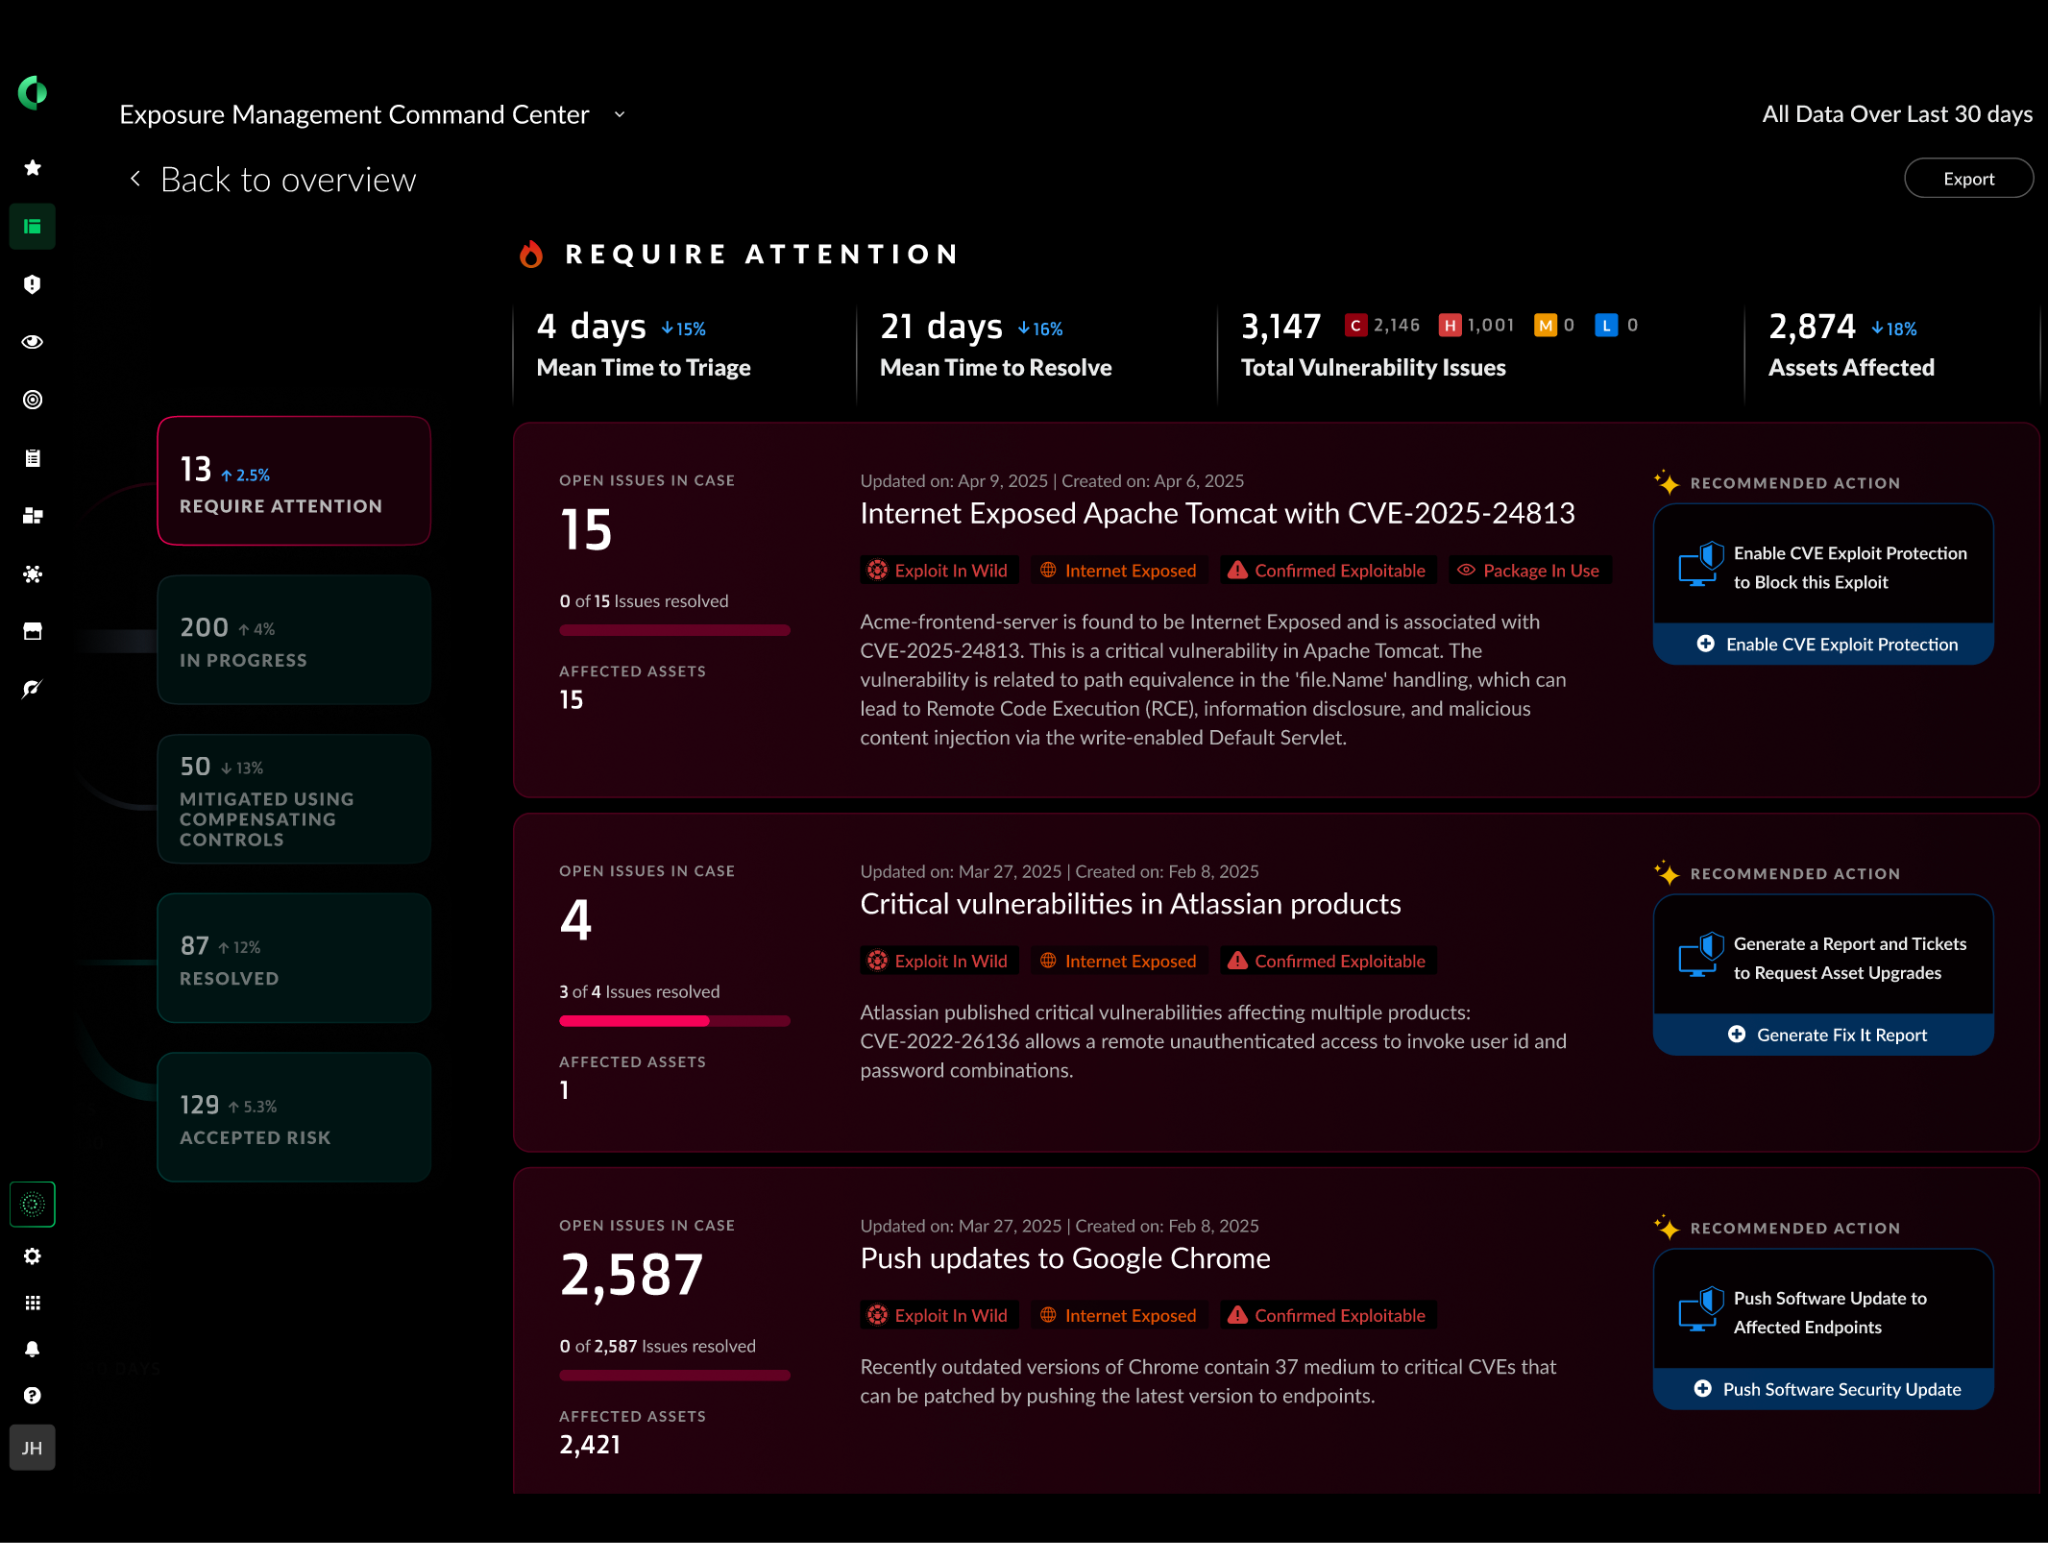Open Push updates to Google Chrome title

[1065, 1259]
